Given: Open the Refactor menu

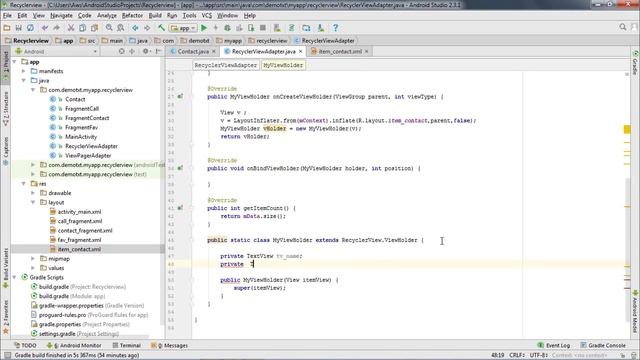Looking at the screenshot, I should (x=132, y=16).
